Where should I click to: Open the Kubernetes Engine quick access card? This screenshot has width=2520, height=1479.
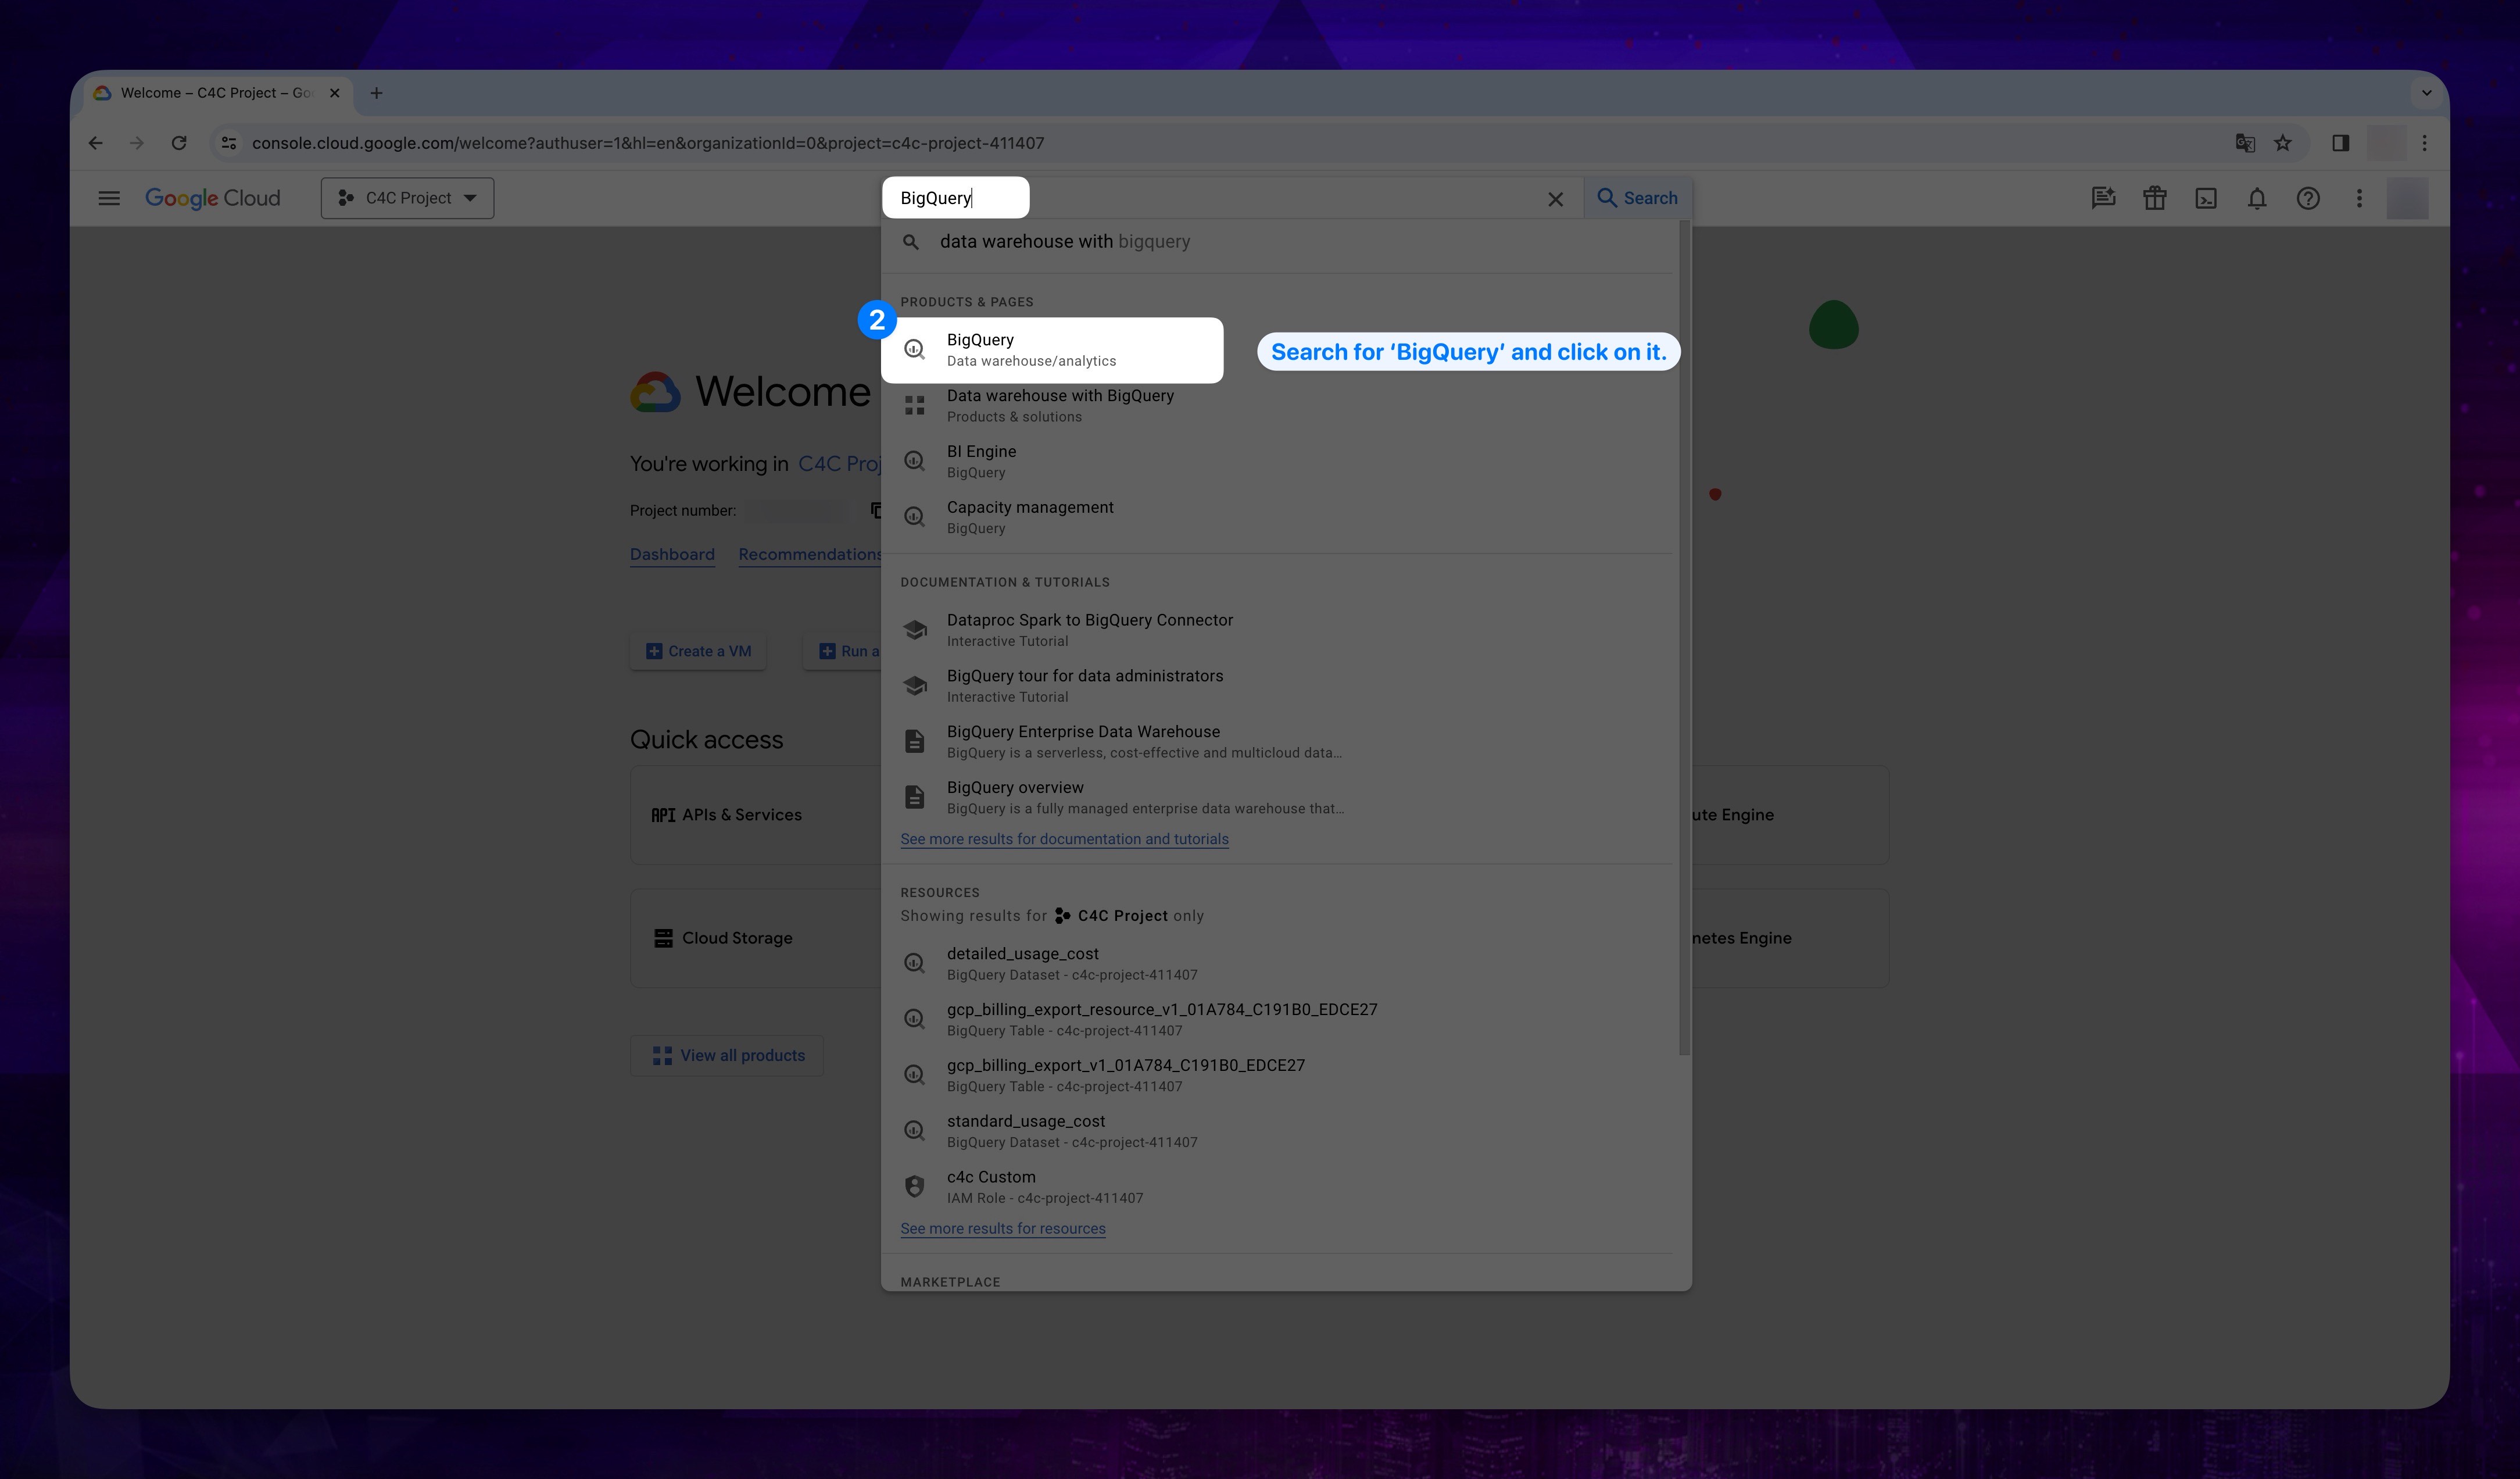point(1789,938)
